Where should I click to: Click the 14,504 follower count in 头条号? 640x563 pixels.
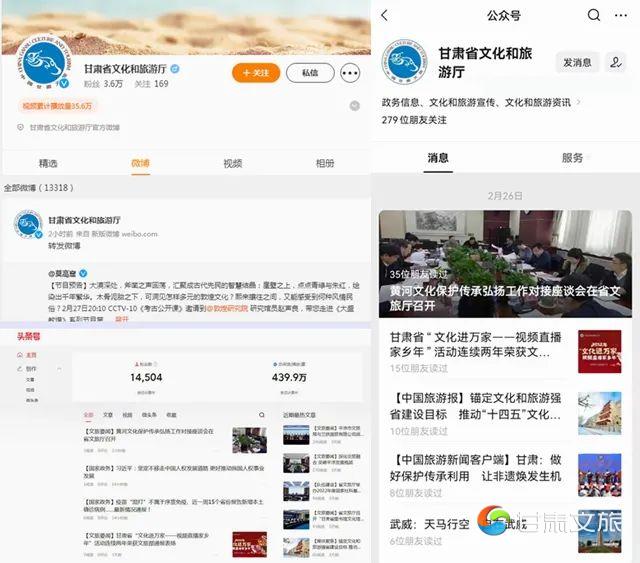(x=146, y=377)
